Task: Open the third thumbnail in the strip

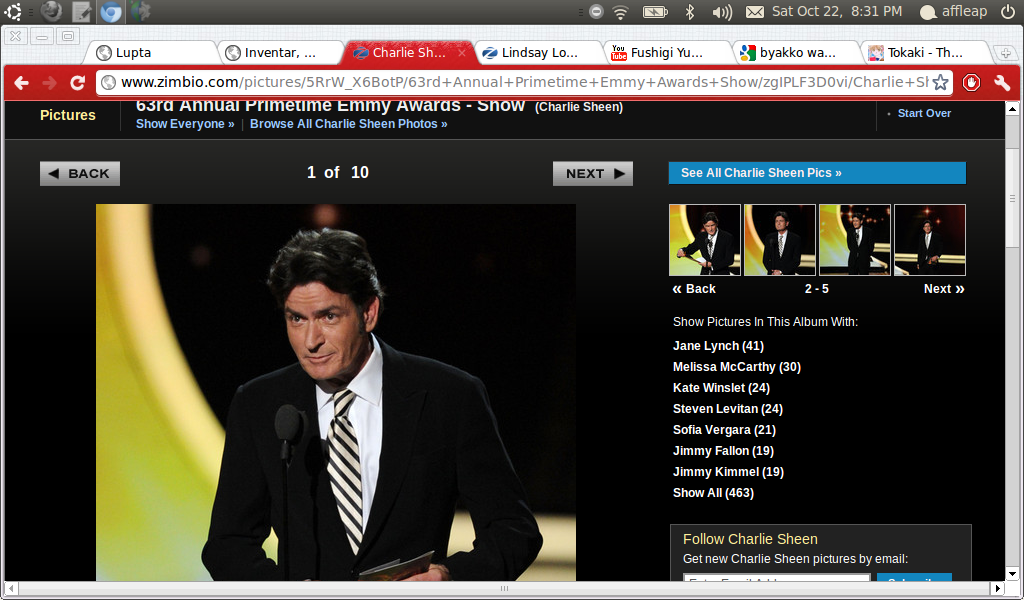Action: (855, 240)
